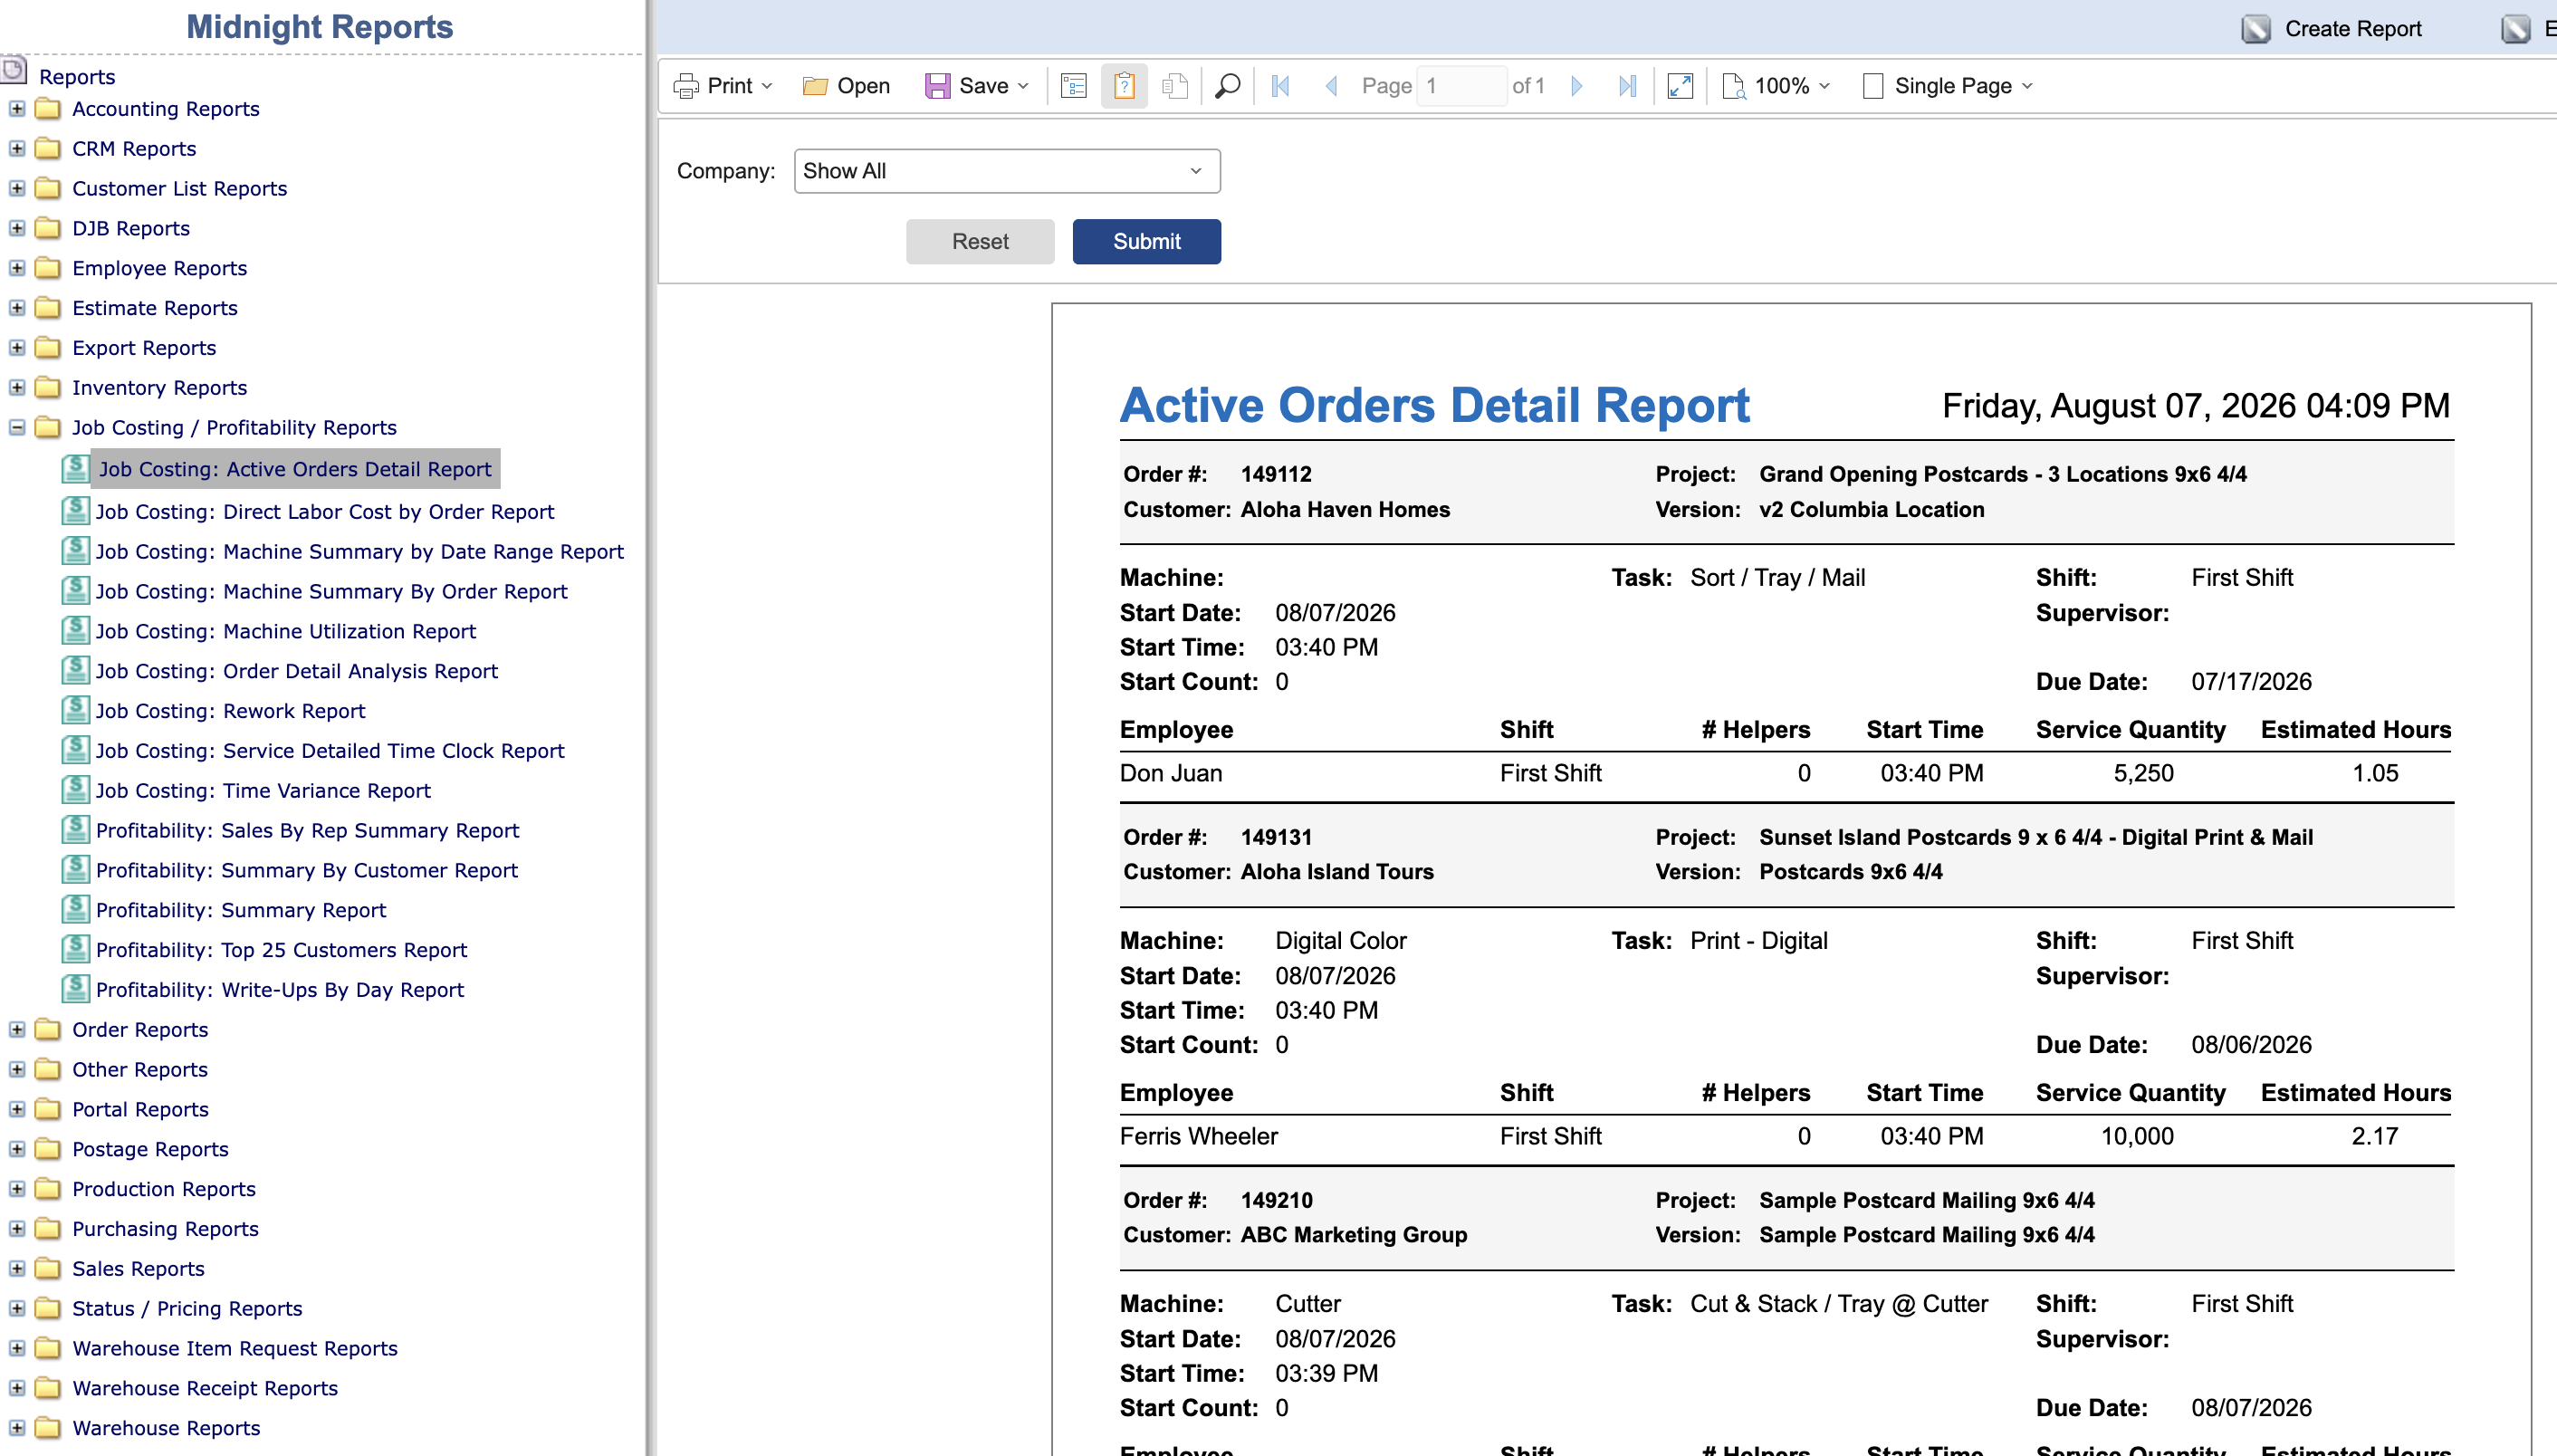Open Profitability: Top 25 Customers Report

click(x=282, y=951)
